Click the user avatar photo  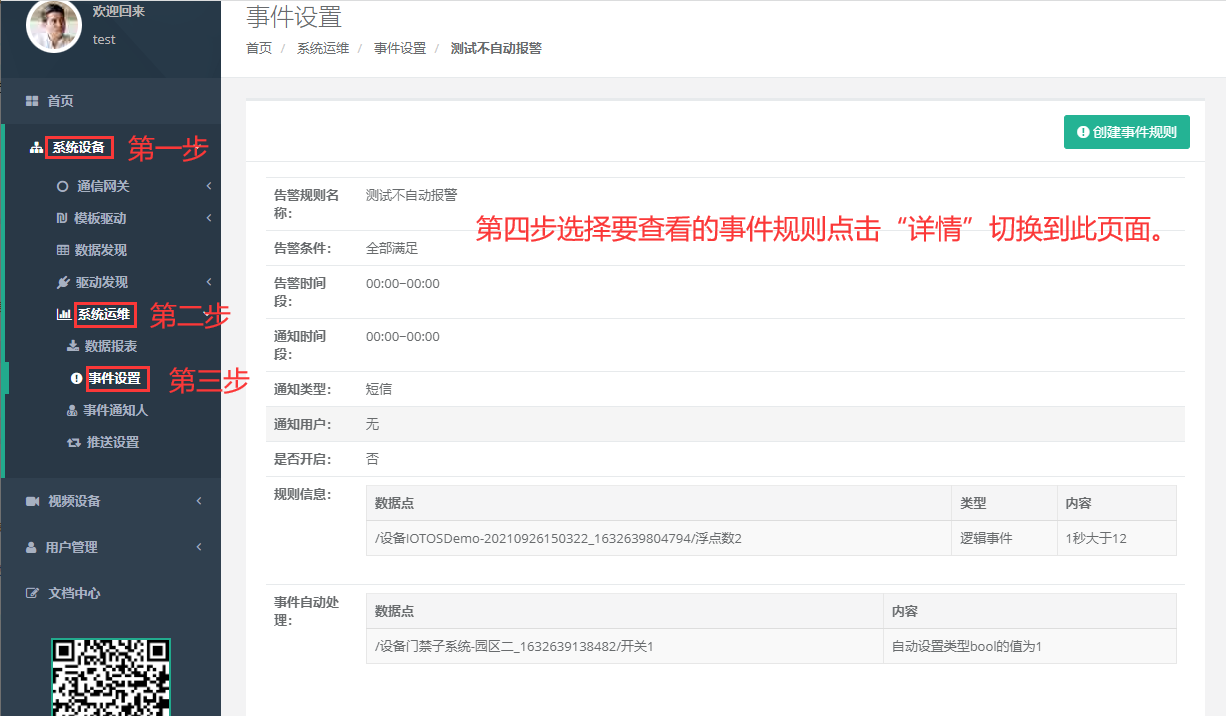point(53,28)
